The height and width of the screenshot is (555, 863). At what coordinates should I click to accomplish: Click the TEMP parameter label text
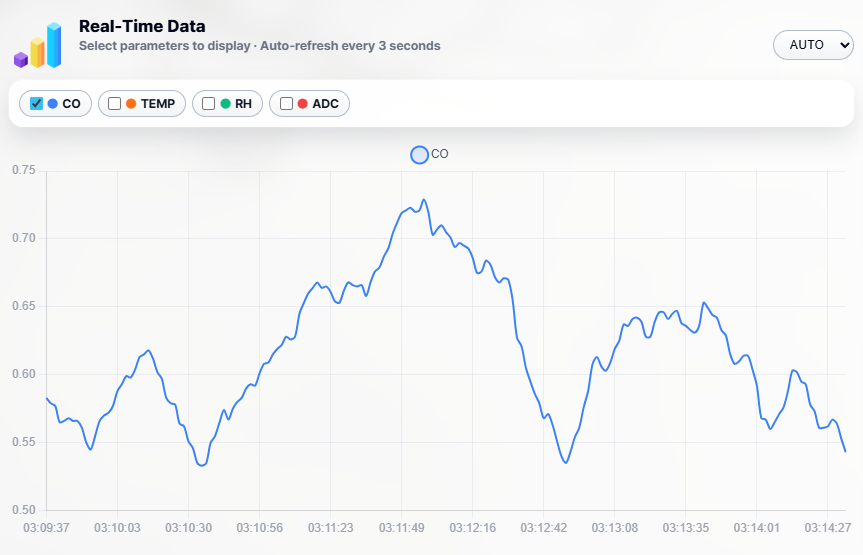coord(158,104)
